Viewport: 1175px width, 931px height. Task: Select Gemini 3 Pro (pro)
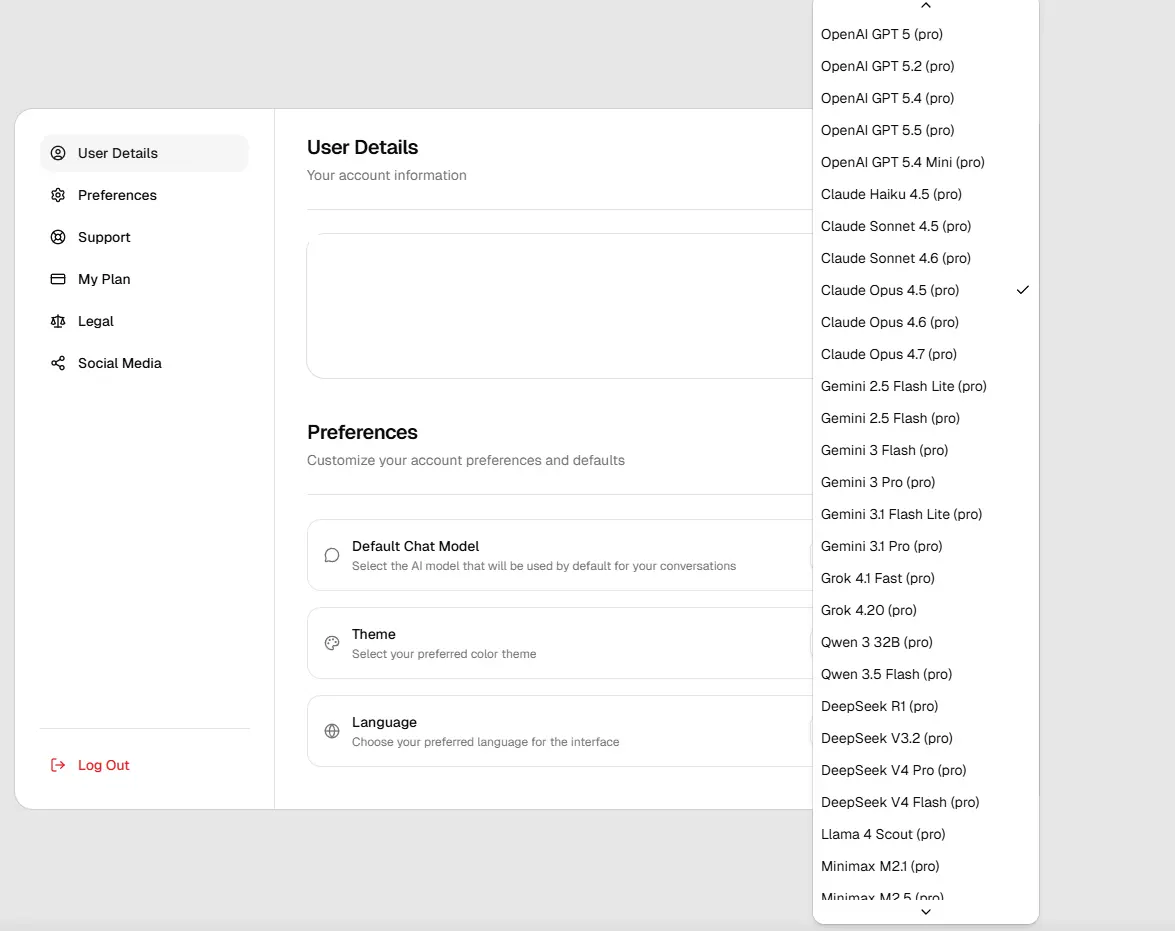coord(925,482)
